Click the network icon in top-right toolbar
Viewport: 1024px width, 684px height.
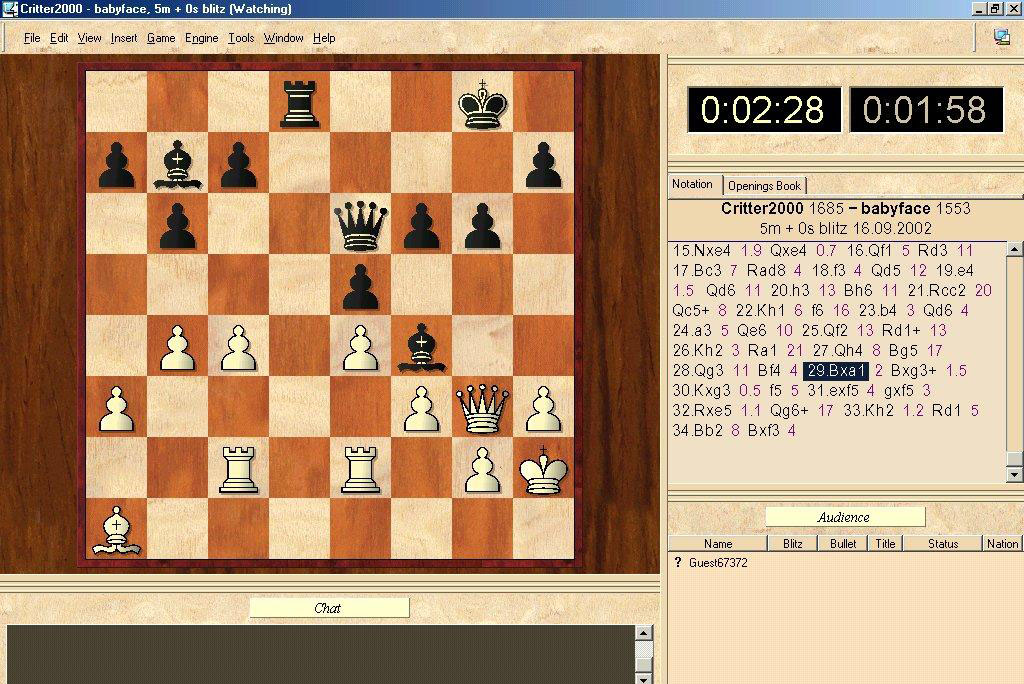1001,37
